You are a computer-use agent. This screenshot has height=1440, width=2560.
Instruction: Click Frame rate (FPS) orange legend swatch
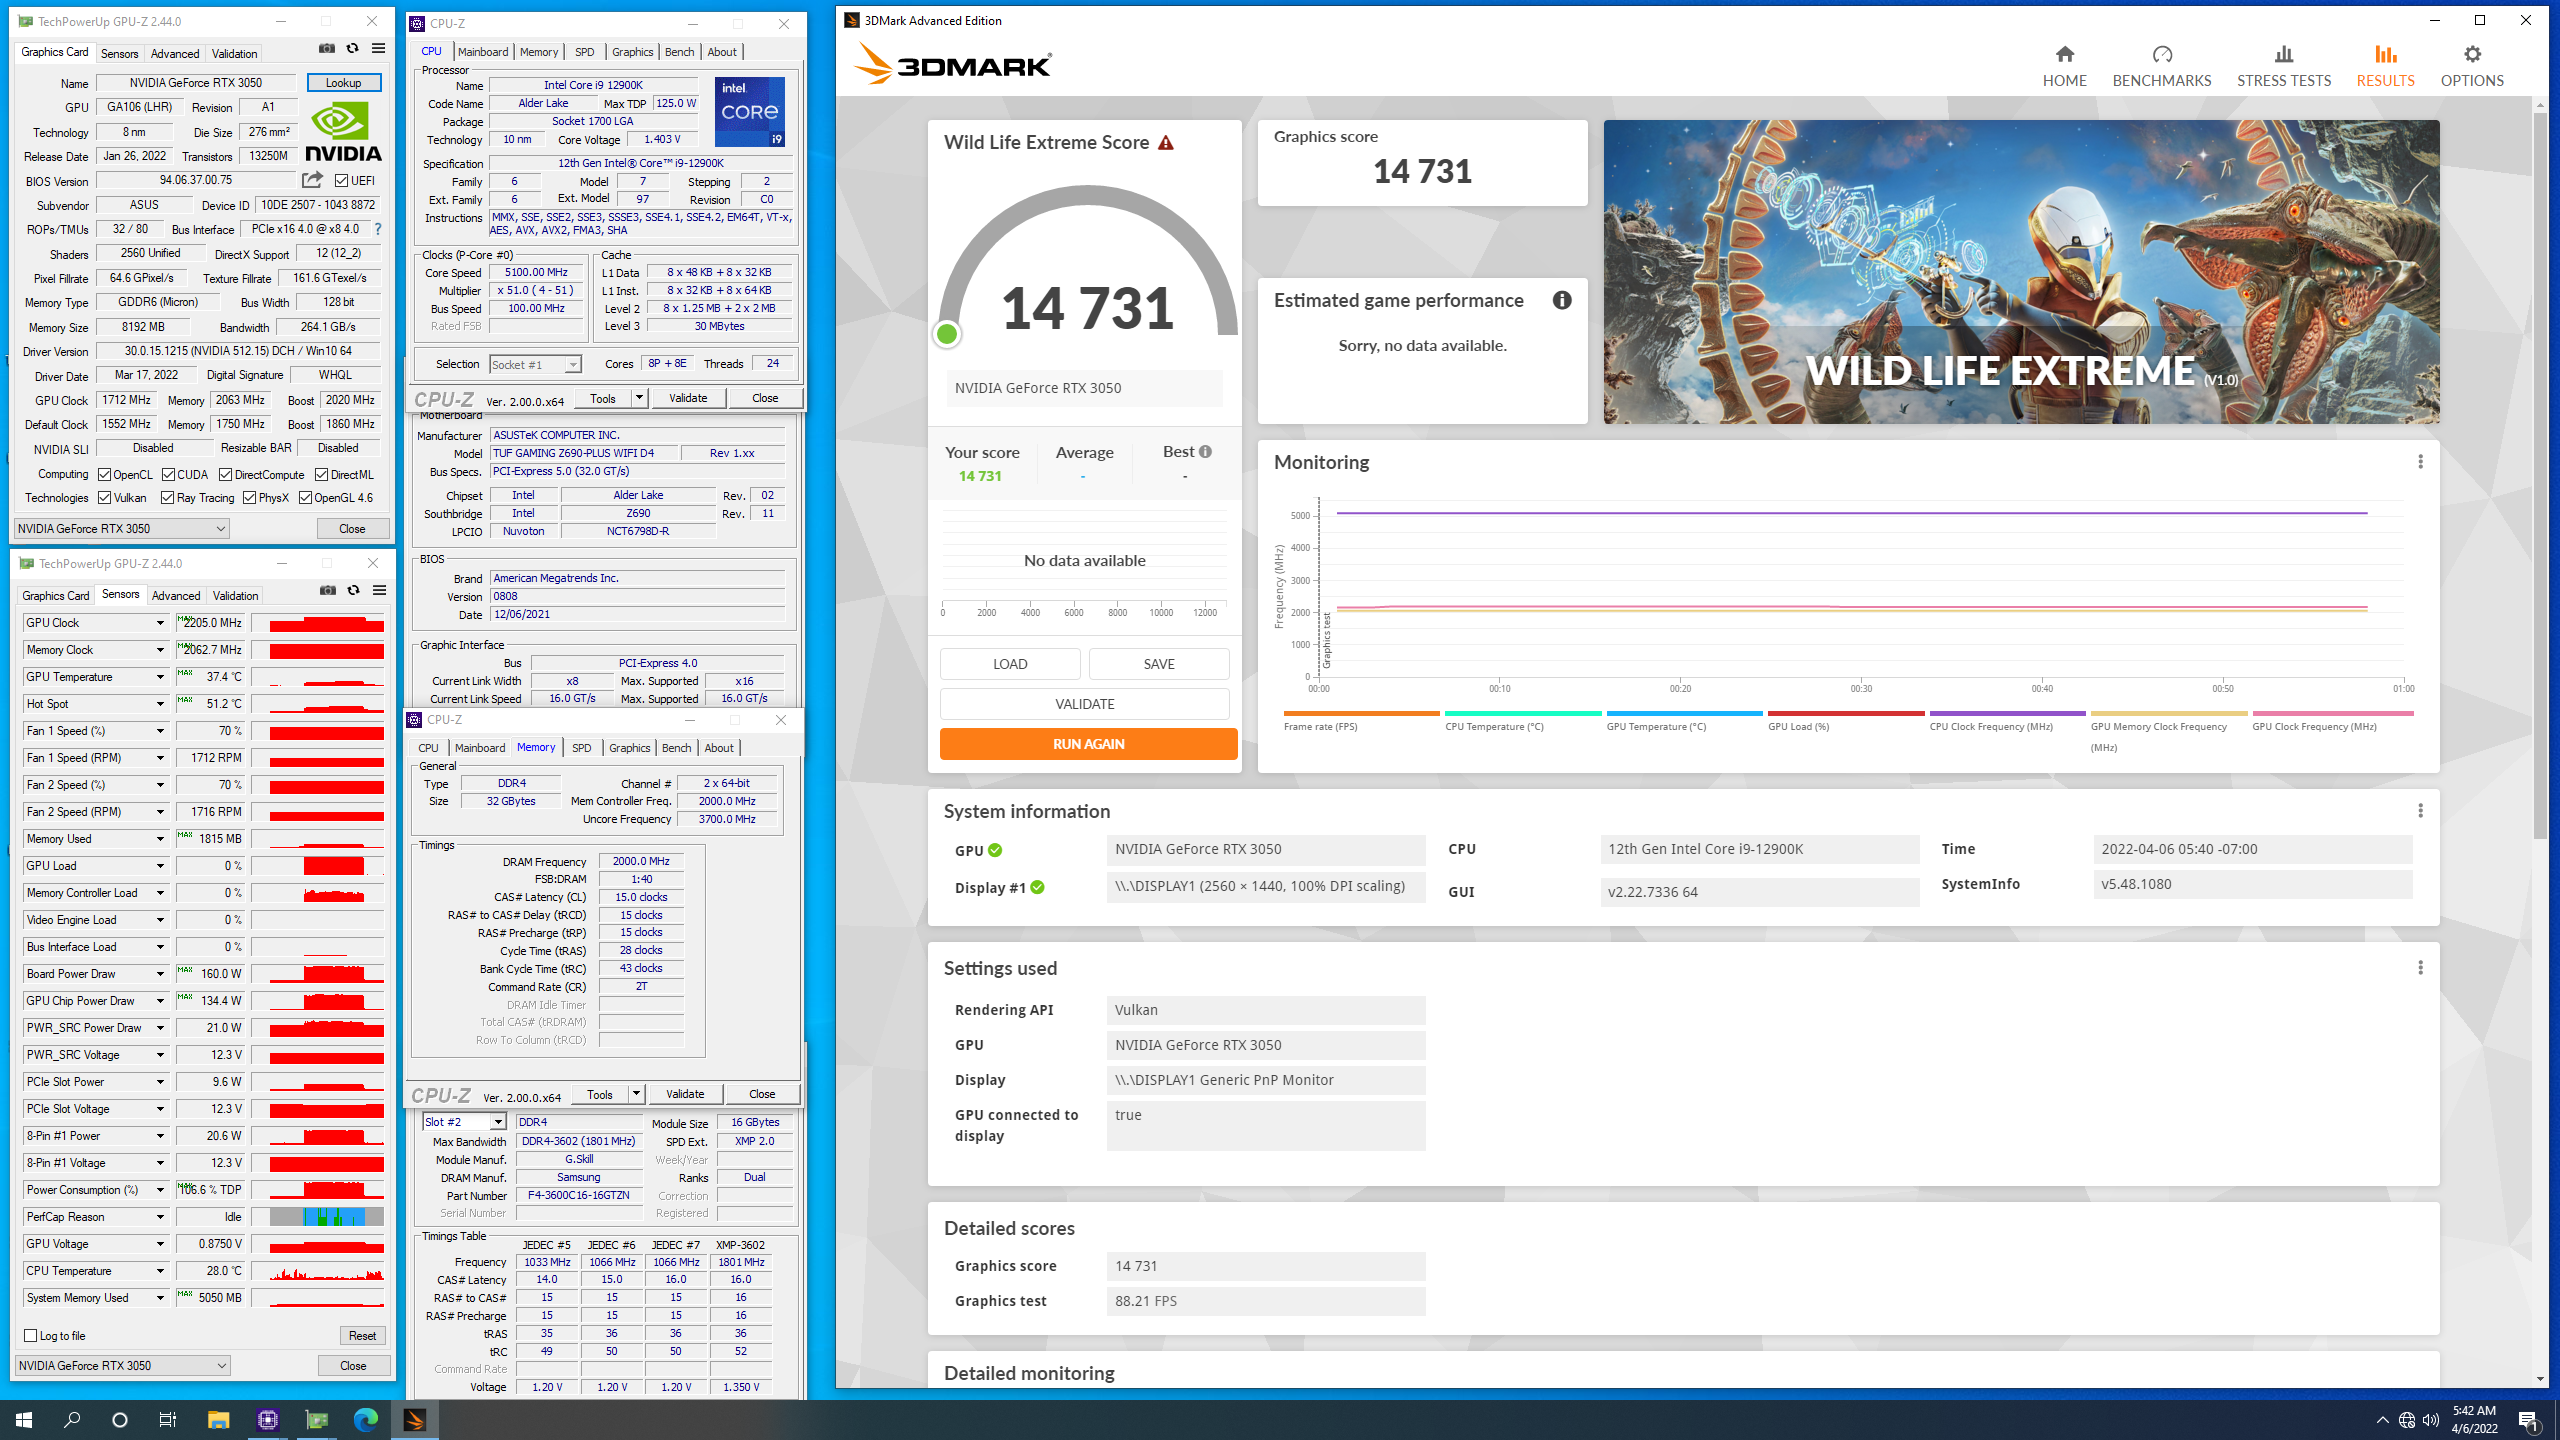[1362, 713]
